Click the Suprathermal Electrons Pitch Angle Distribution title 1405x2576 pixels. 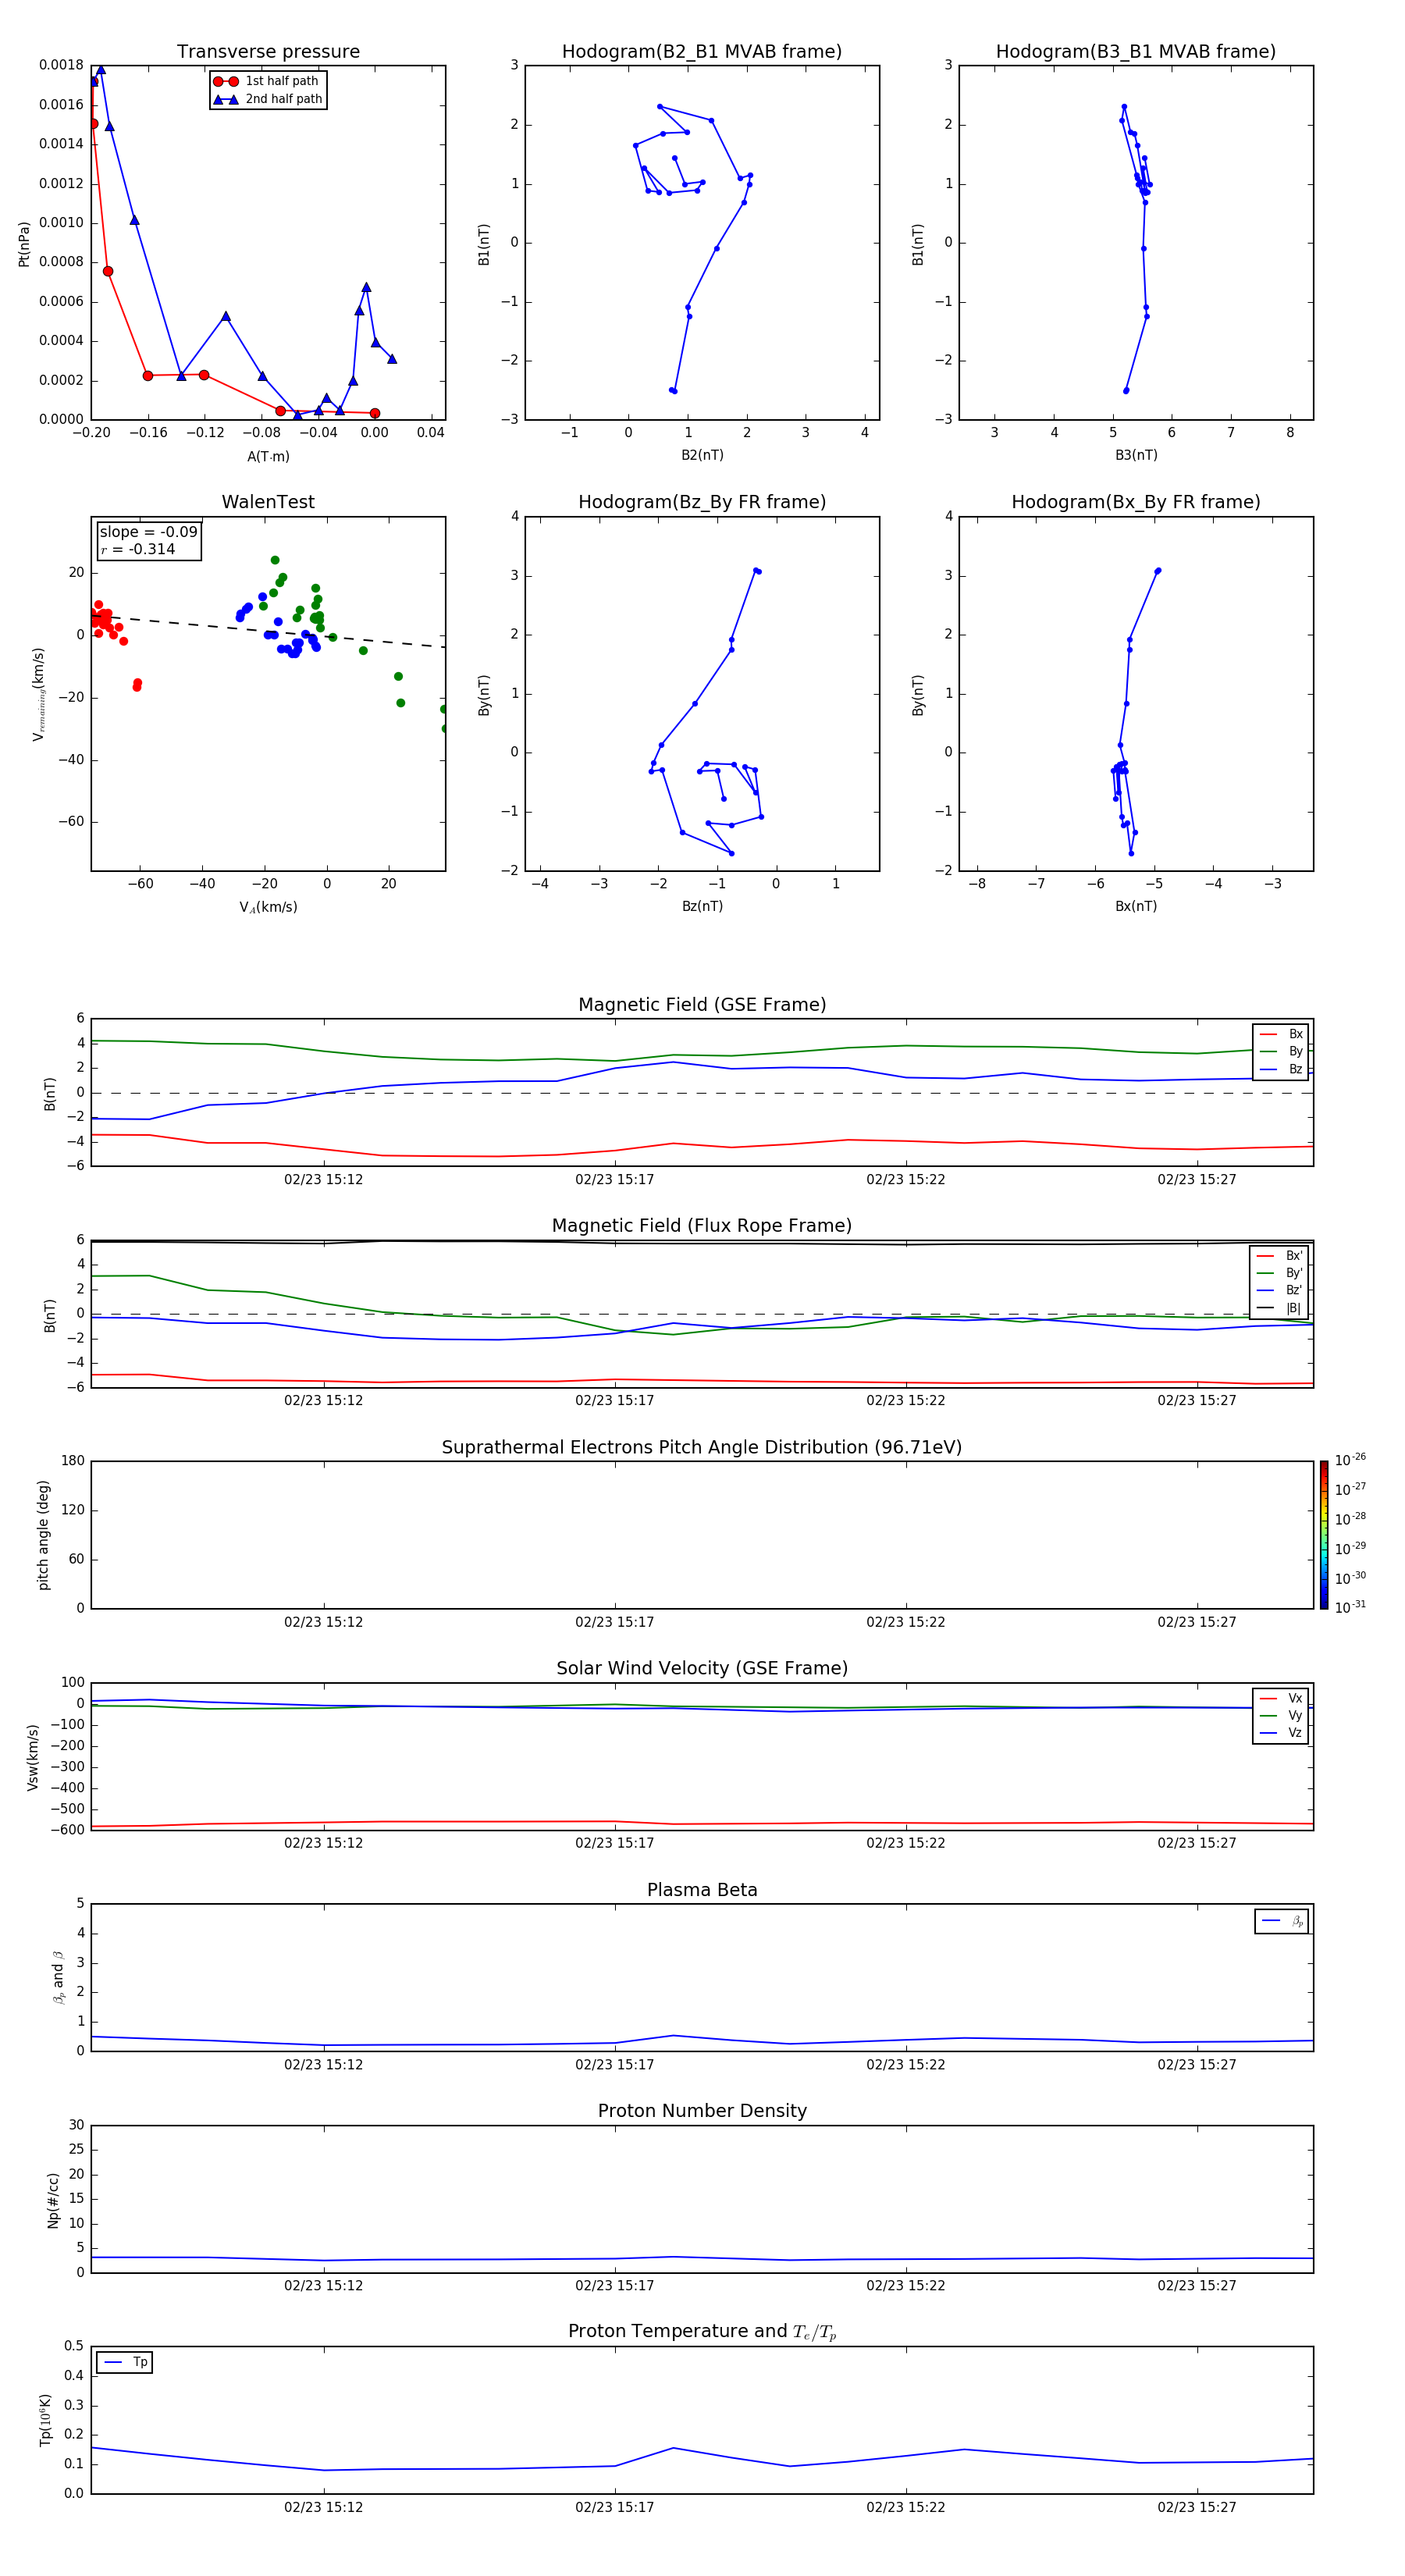click(702, 1448)
